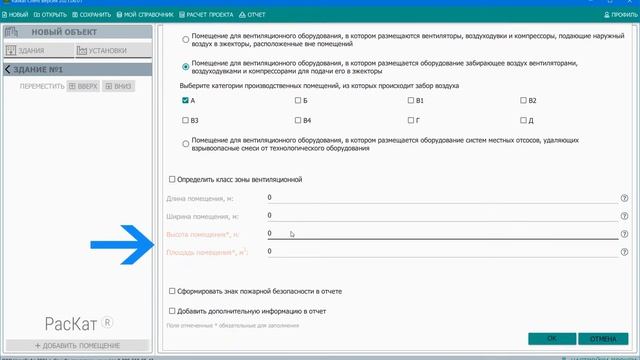Move item up with ВВЕРХ button

click(83, 86)
